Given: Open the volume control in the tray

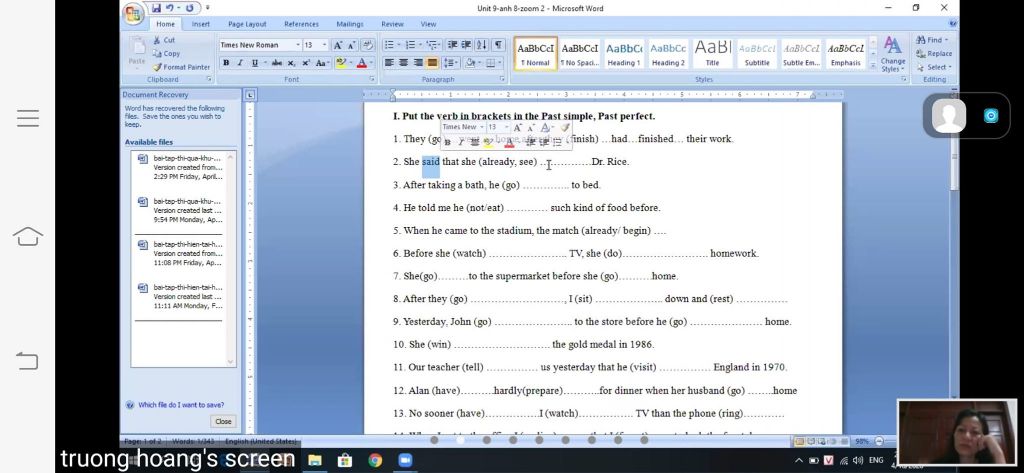Looking at the screenshot, I should click(x=857, y=461).
